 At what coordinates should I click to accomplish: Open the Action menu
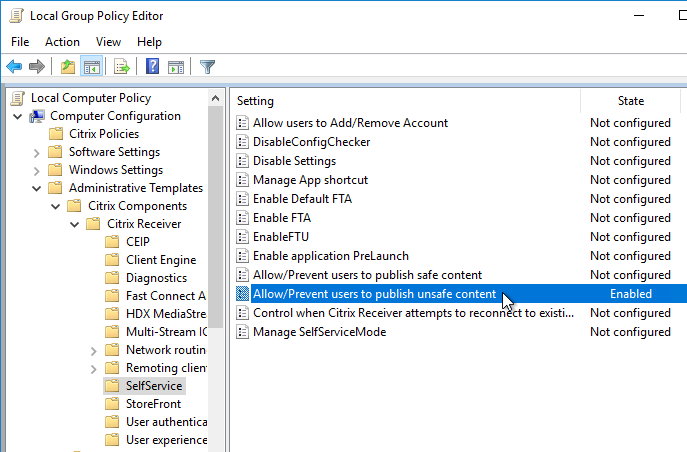tap(62, 42)
